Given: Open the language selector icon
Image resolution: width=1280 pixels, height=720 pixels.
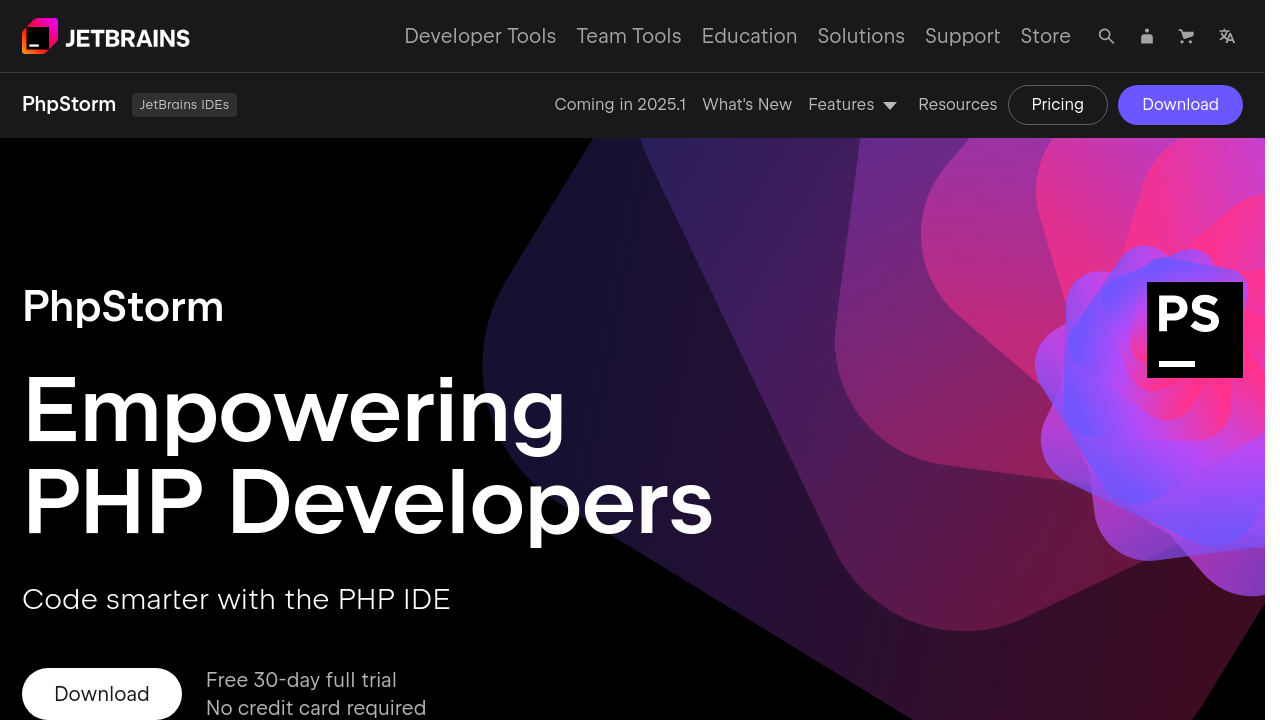Looking at the screenshot, I should coord(1227,36).
